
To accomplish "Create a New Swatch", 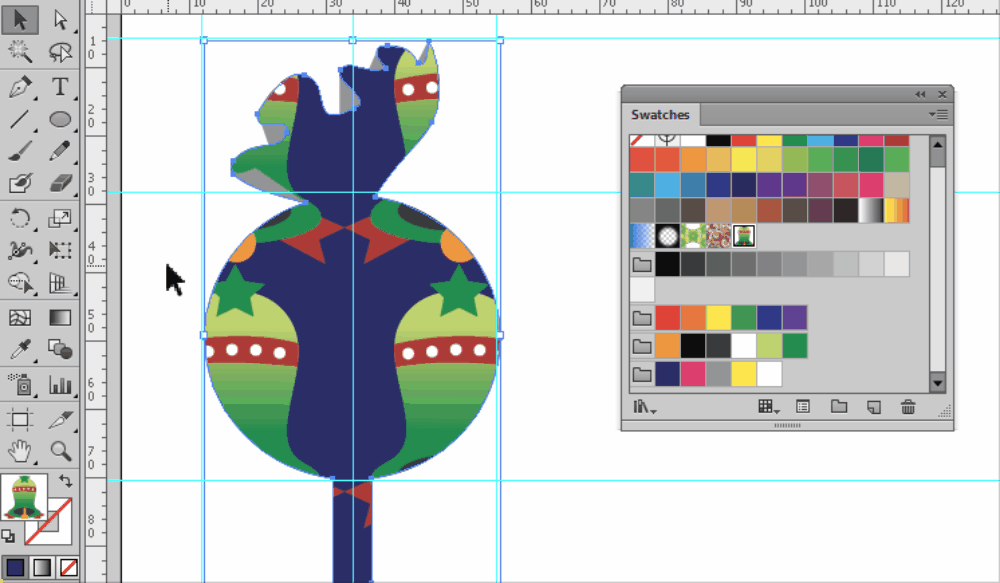I will [874, 407].
